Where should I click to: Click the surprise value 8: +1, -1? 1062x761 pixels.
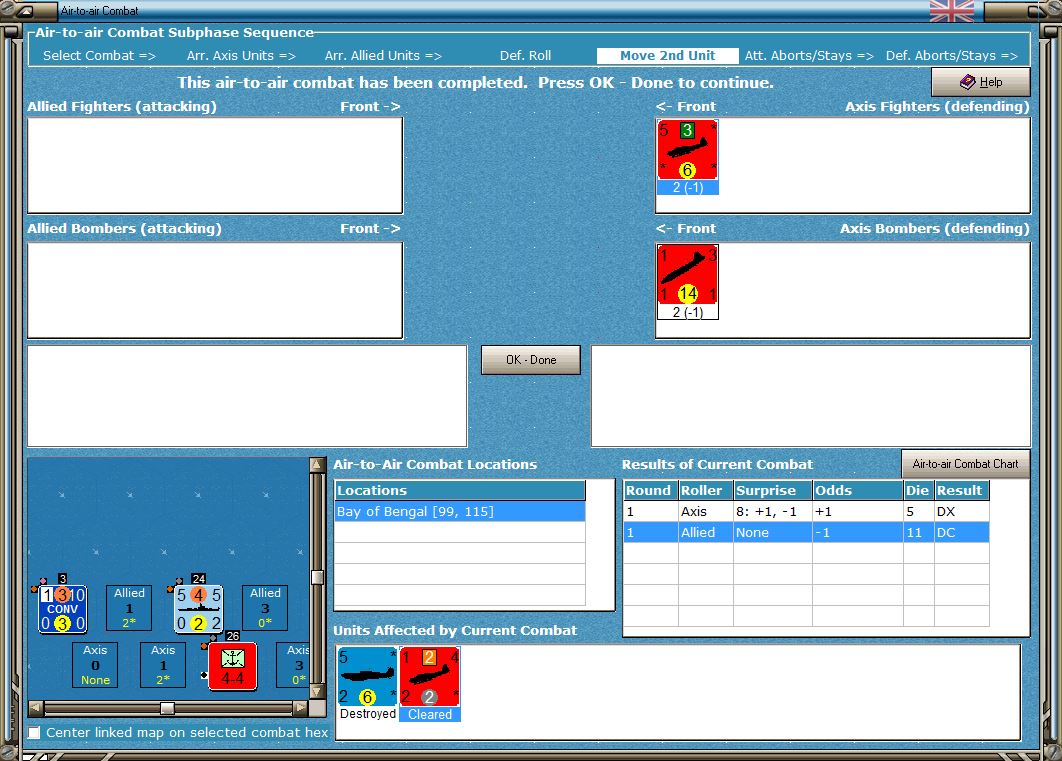[765, 512]
